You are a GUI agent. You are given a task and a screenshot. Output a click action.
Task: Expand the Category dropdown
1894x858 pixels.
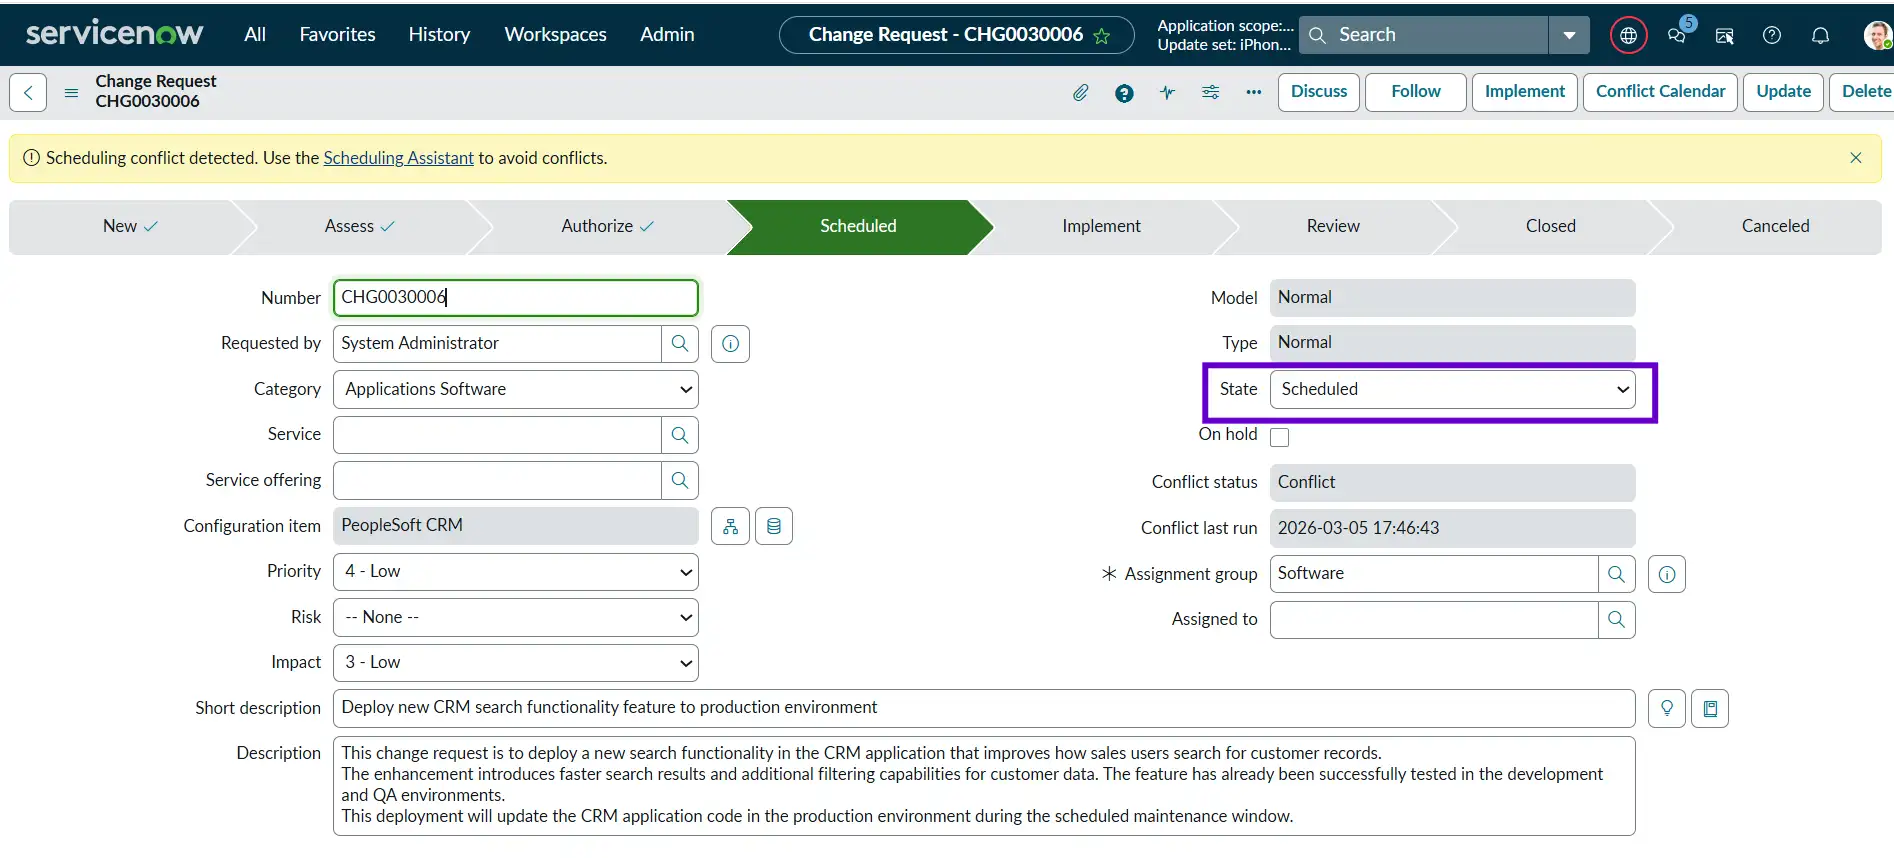coord(515,390)
